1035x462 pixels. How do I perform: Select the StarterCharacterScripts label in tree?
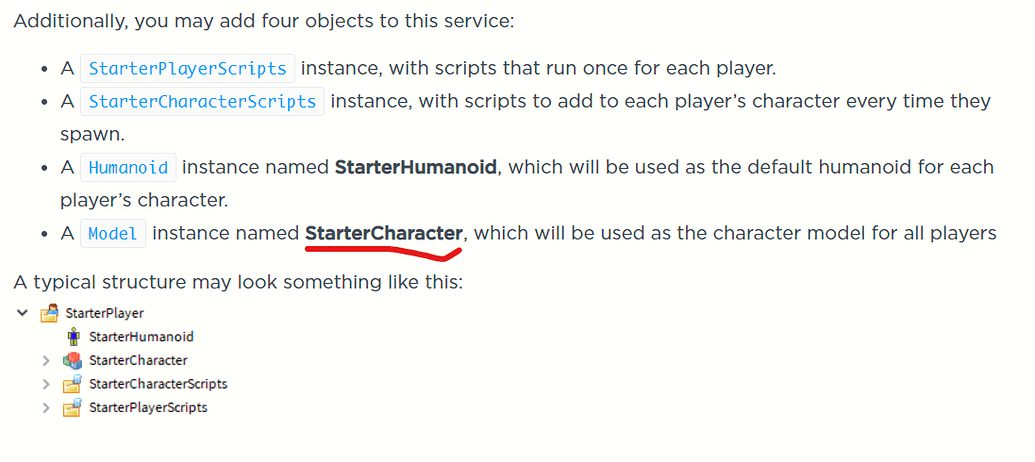coord(158,384)
